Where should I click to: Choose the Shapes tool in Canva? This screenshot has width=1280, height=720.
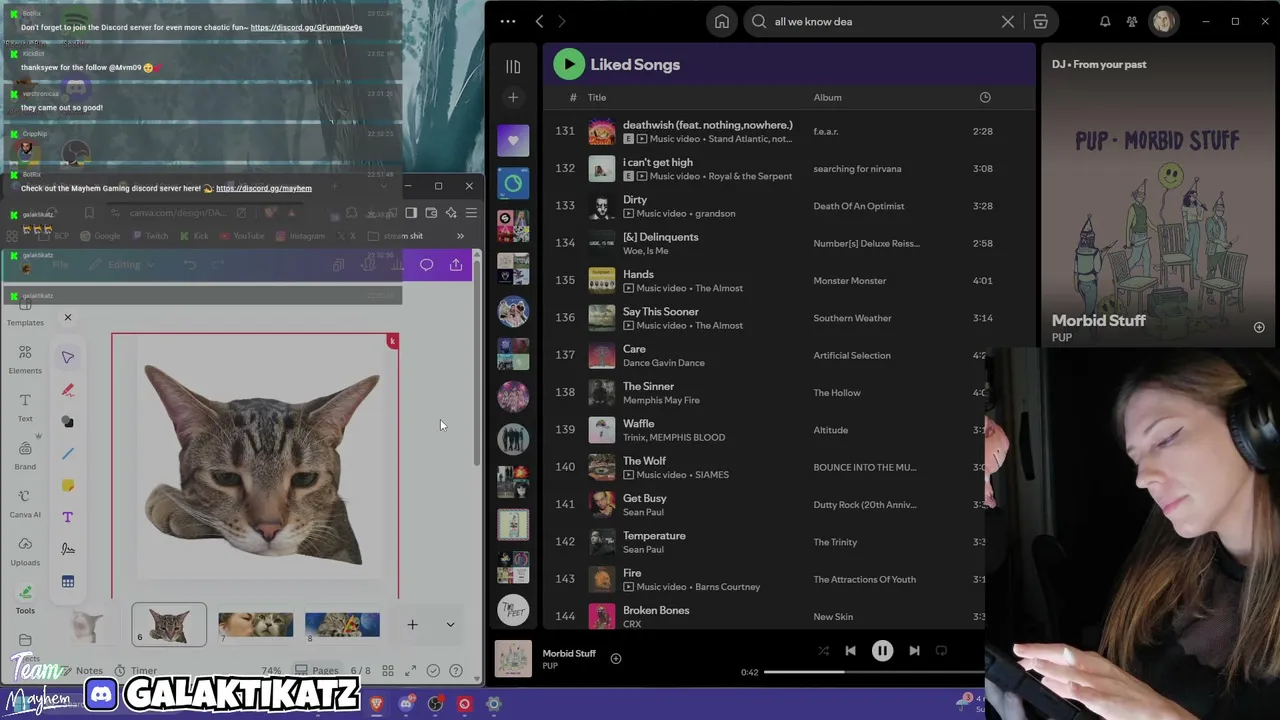[68, 421]
